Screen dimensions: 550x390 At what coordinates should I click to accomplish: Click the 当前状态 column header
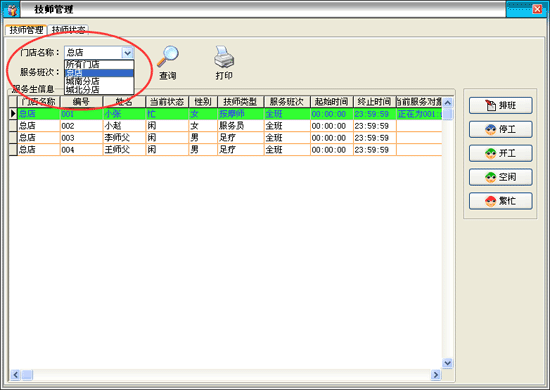click(x=167, y=102)
